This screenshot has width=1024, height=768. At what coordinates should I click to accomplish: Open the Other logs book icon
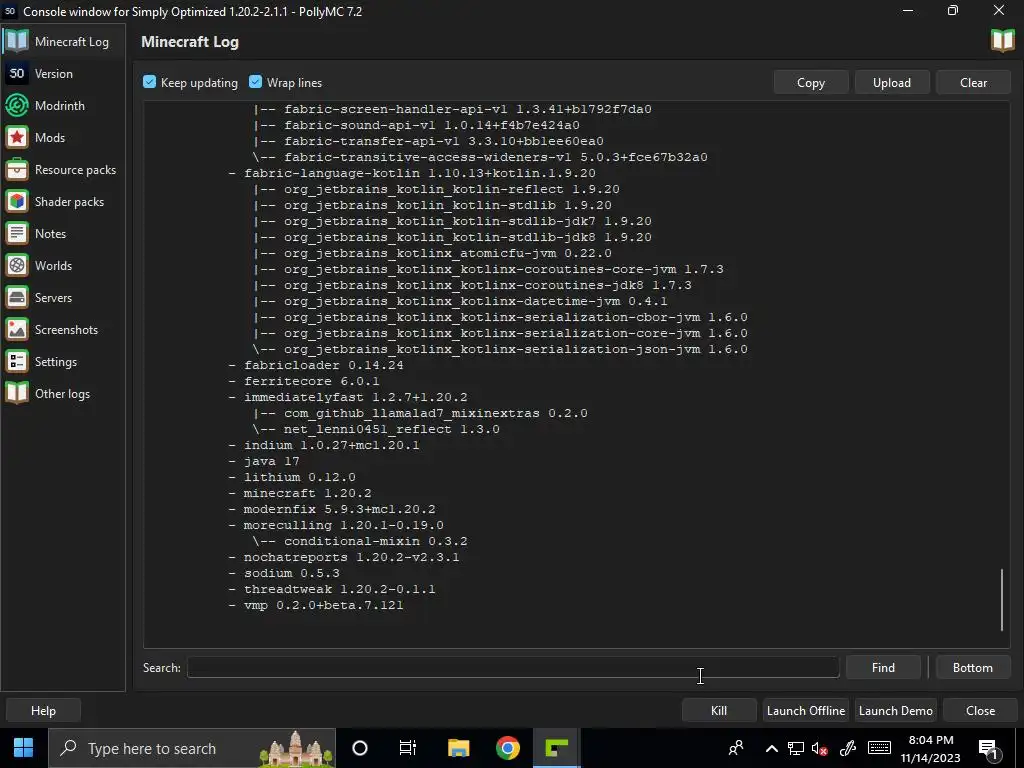tap(17, 393)
